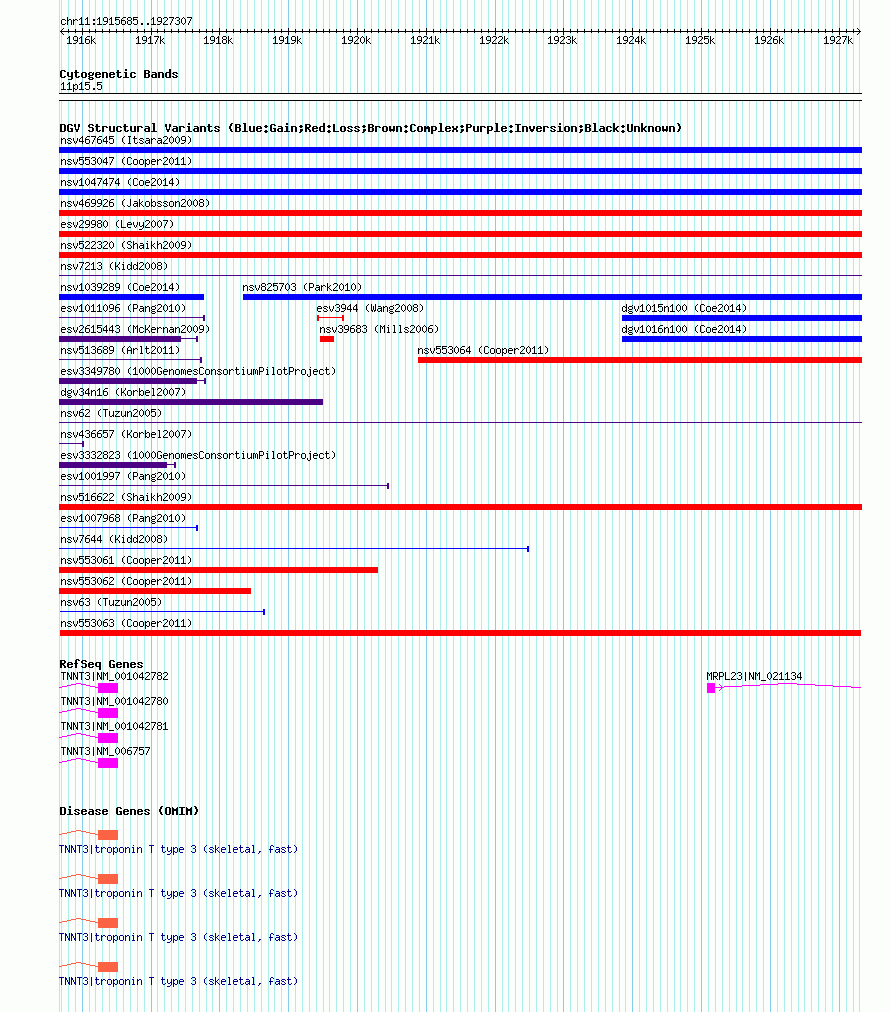Select the dgv34n16 (Korbel2007) purple bar
This screenshot has height=1012, width=890.
(191, 402)
